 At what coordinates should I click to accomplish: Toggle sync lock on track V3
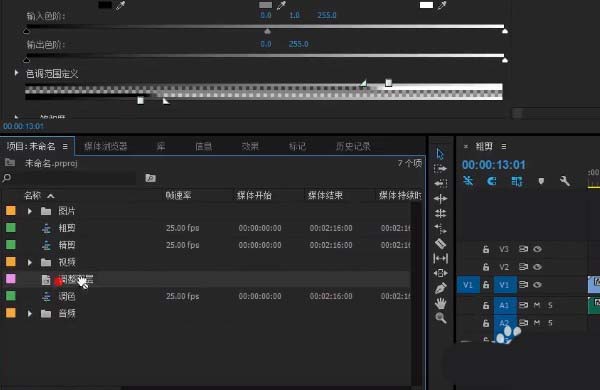pyautogui.click(x=523, y=249)
